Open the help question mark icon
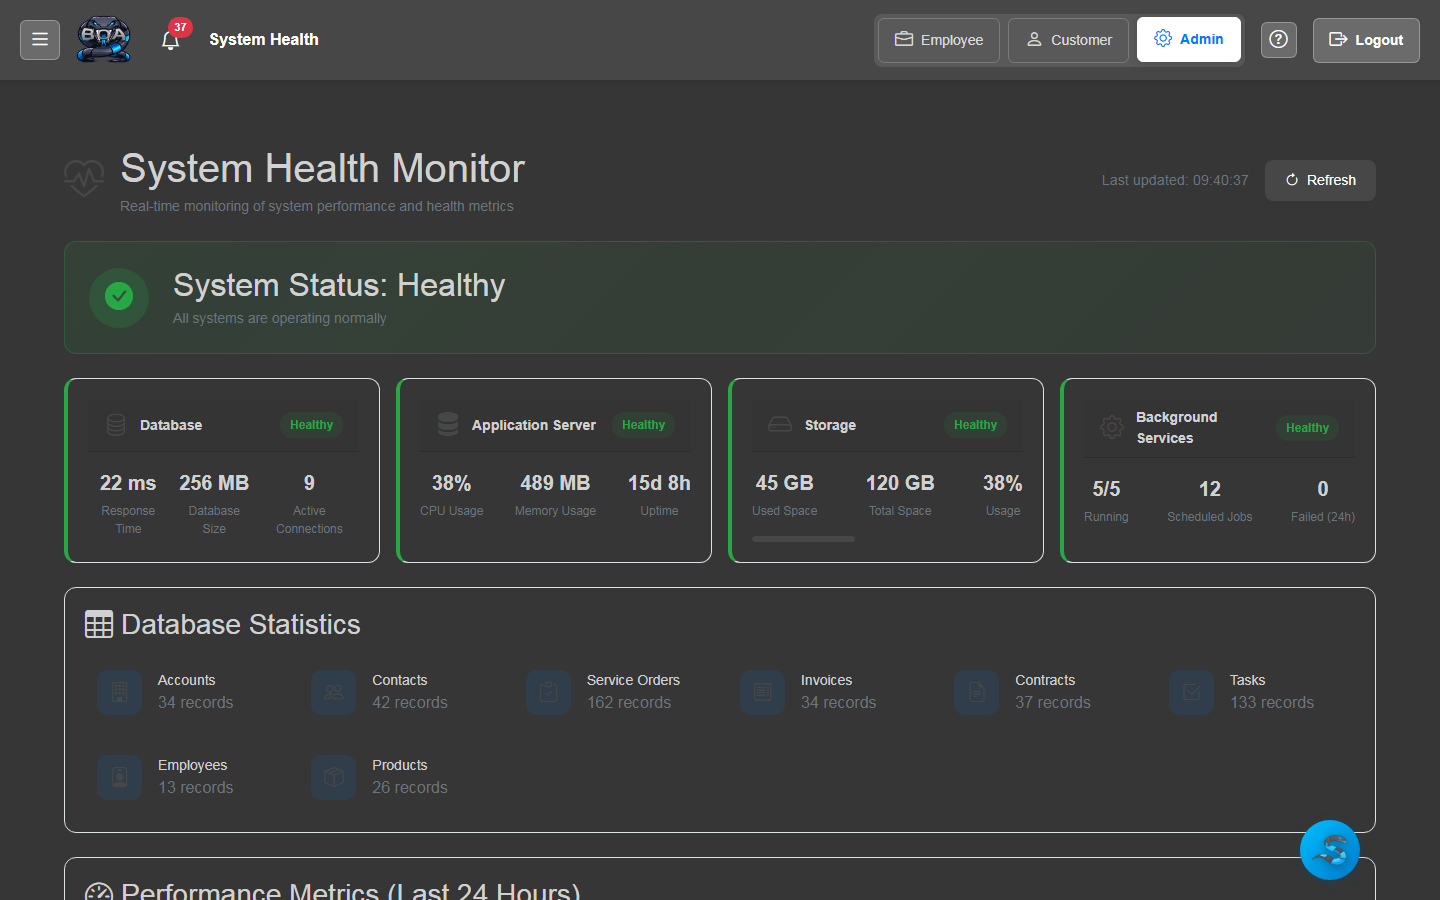The width and height of the screenshot is (1440, 900). pyautogui.click(x=1278, y=39)
